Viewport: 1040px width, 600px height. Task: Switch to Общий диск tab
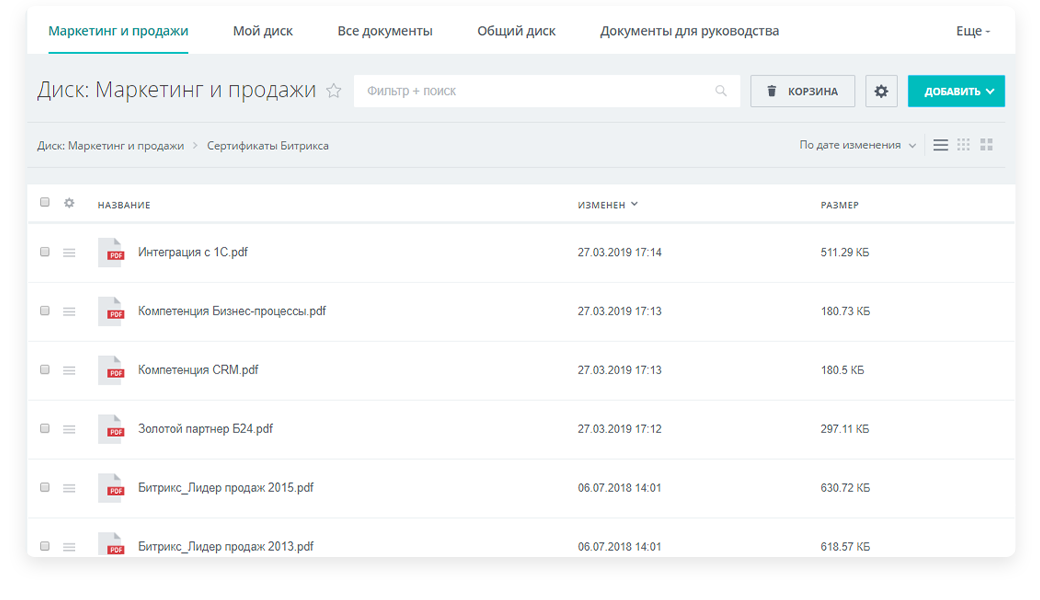517,31
